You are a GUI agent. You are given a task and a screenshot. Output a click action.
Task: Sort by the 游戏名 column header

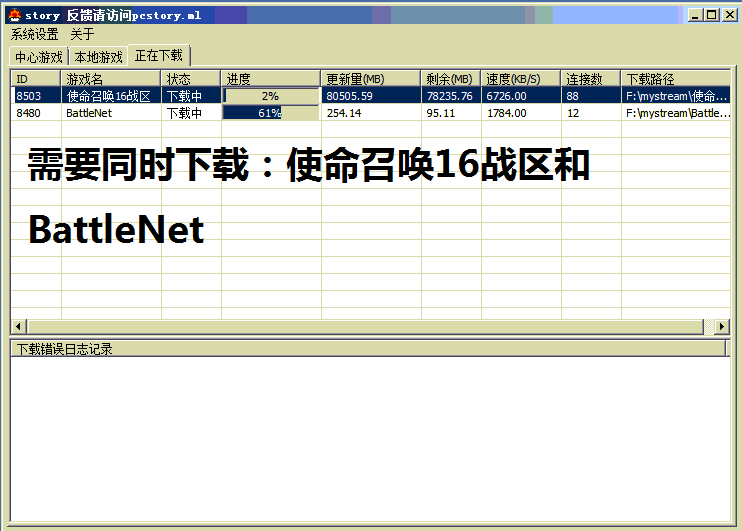(111, 79)
